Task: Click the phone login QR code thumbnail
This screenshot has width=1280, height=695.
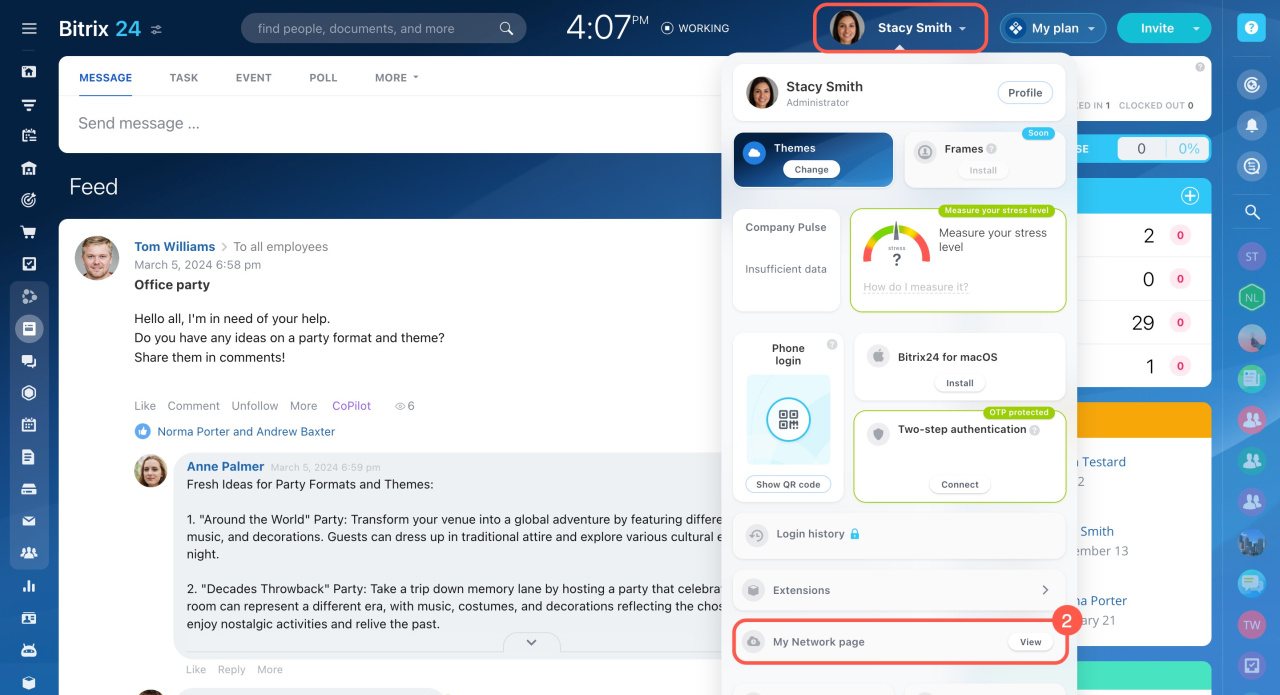Action: point(788,420)
